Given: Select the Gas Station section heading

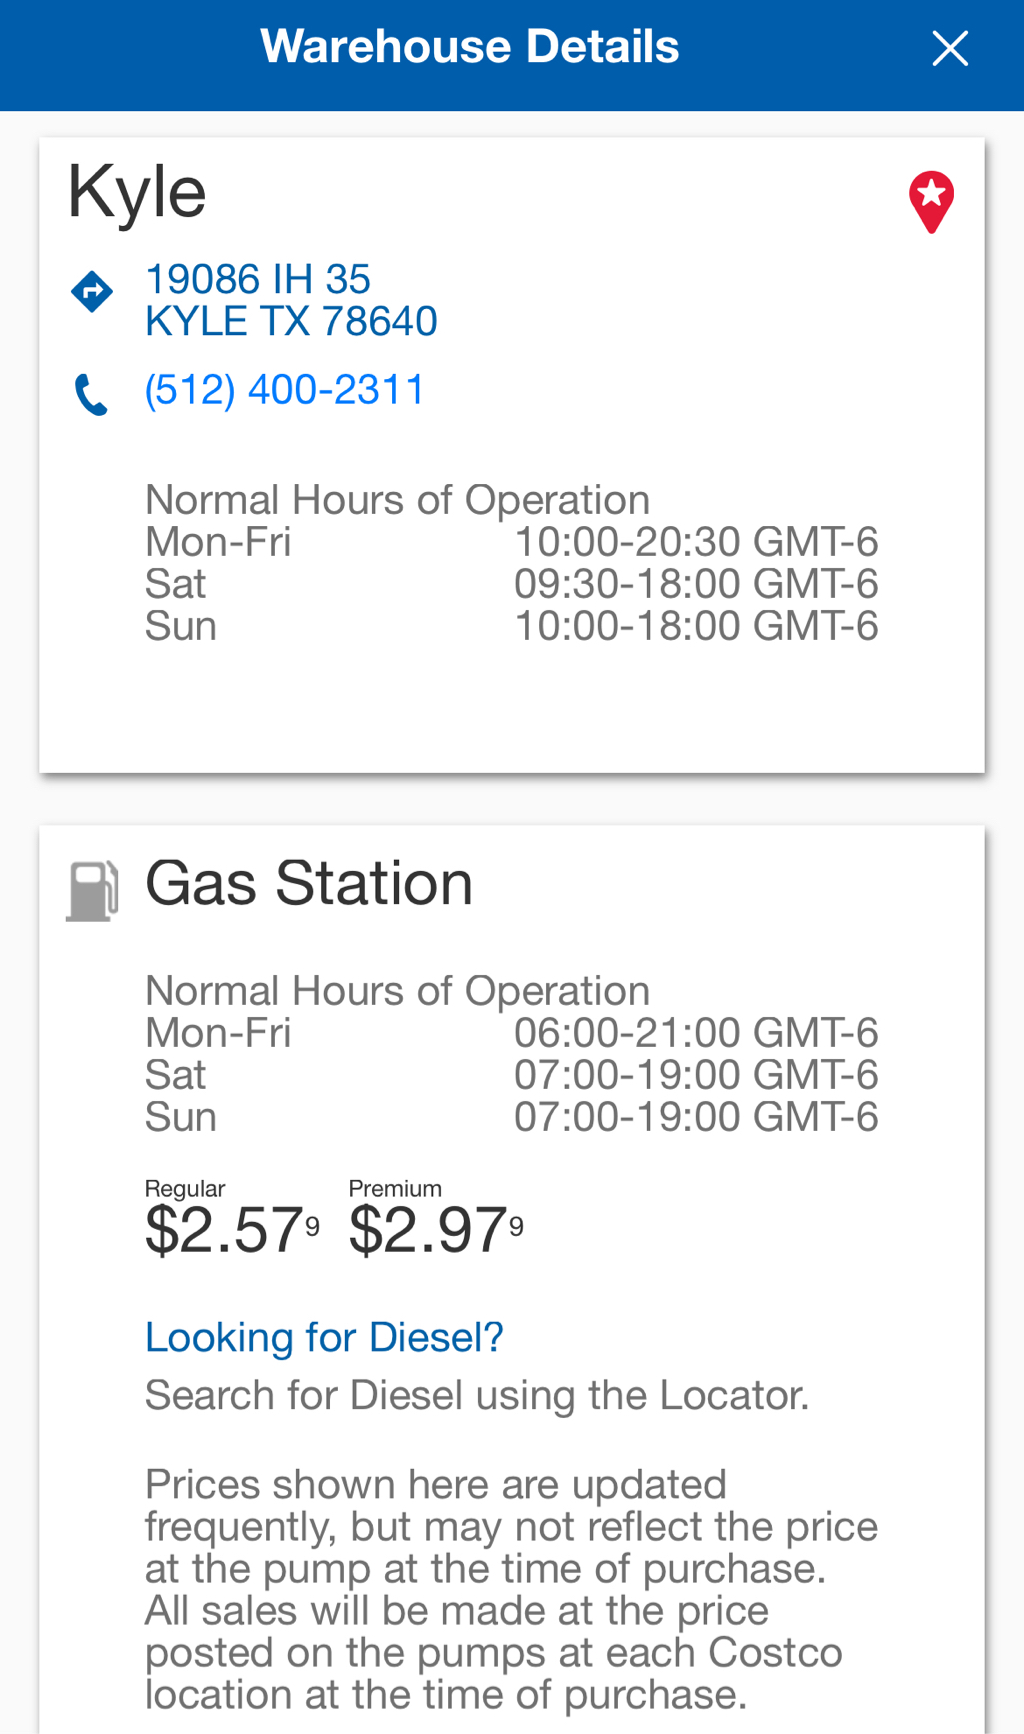Looking at the screenshot, I should (309, 883).
